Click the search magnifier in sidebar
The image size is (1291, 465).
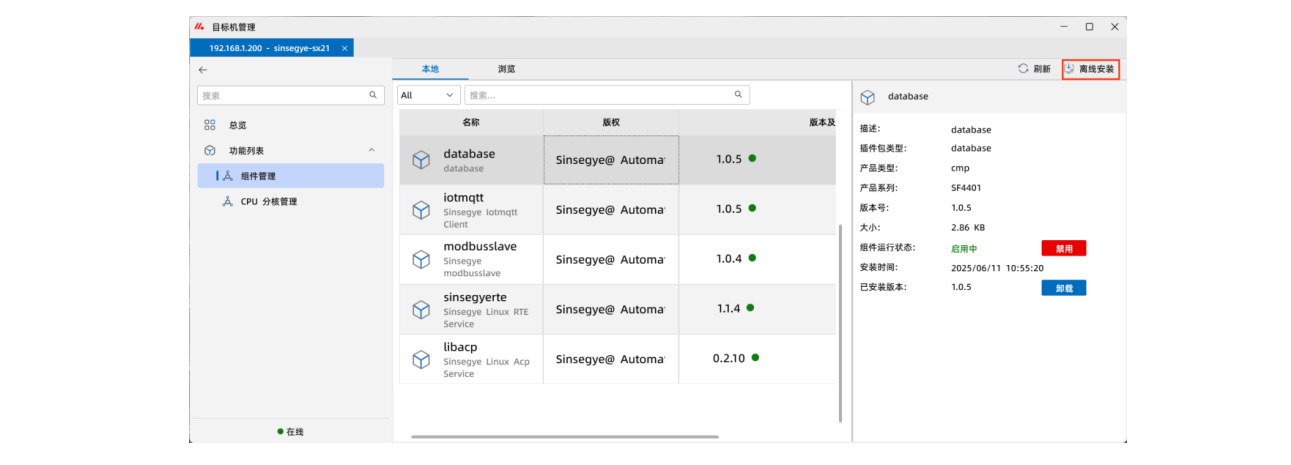(373, 95)
